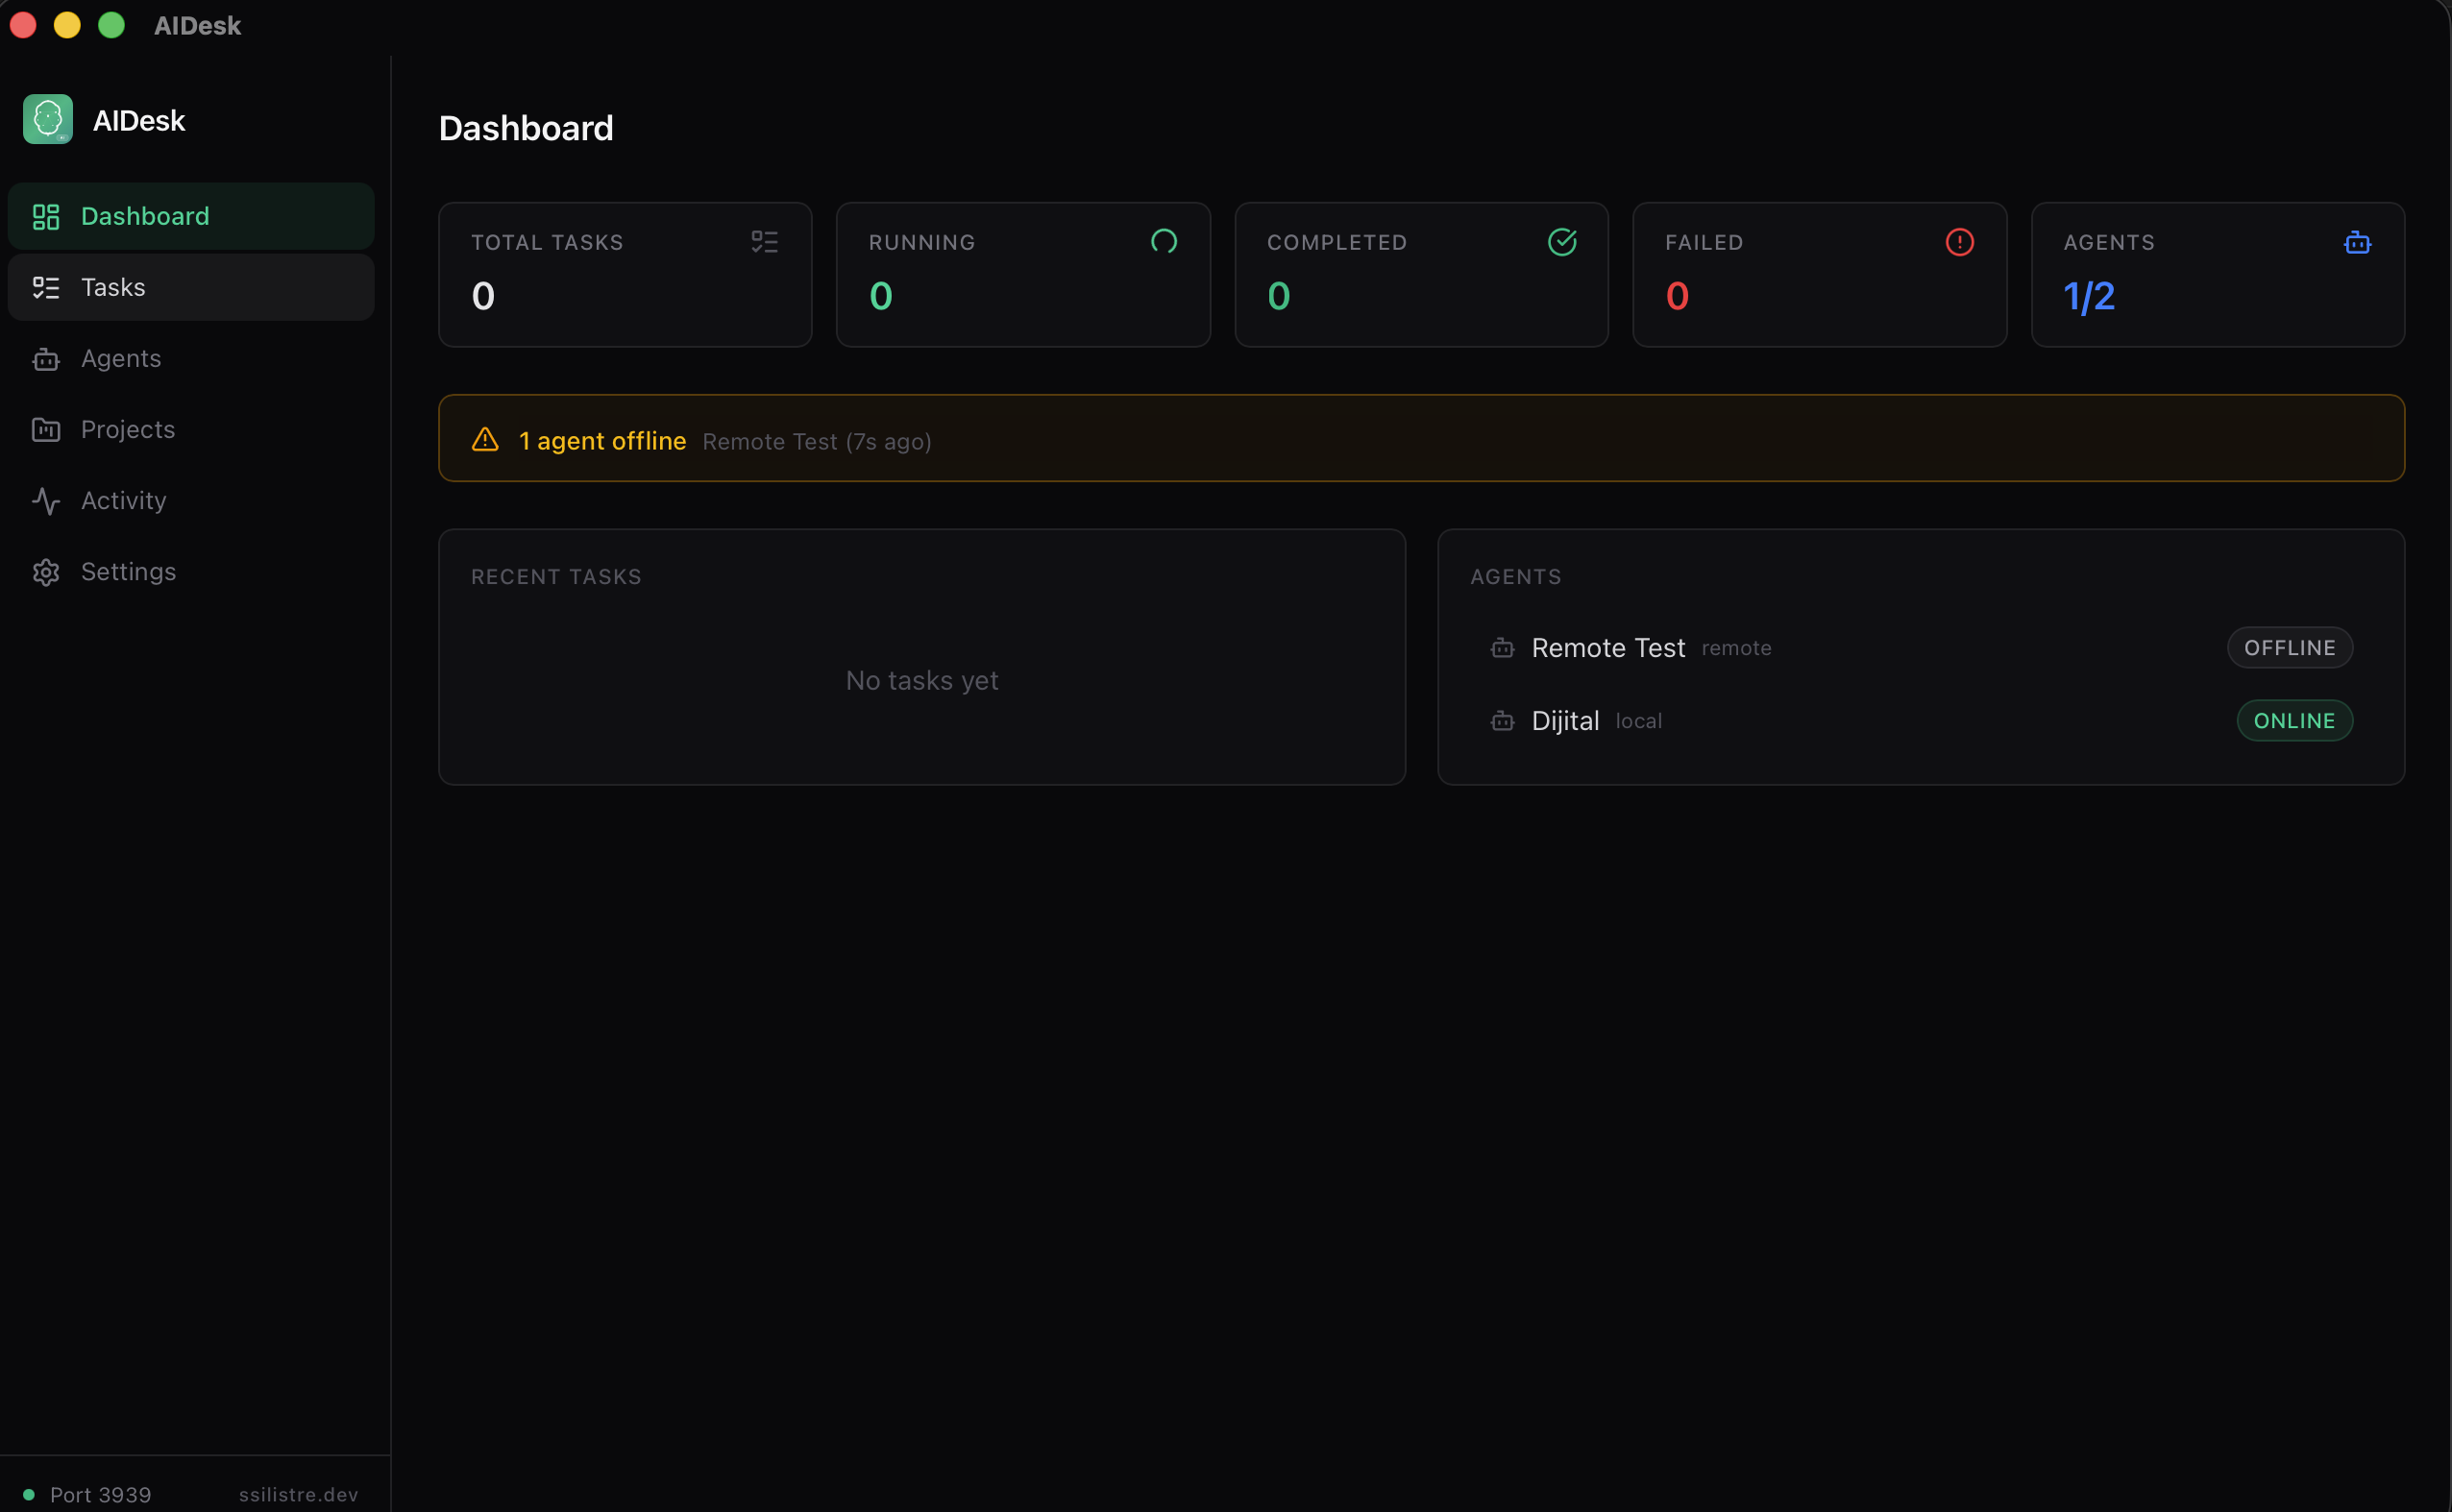Toggle the OFFLINE status badge for Remote Test
The height and width of the screenshot is (1512, 2452).
click(x=2289, y=648)
